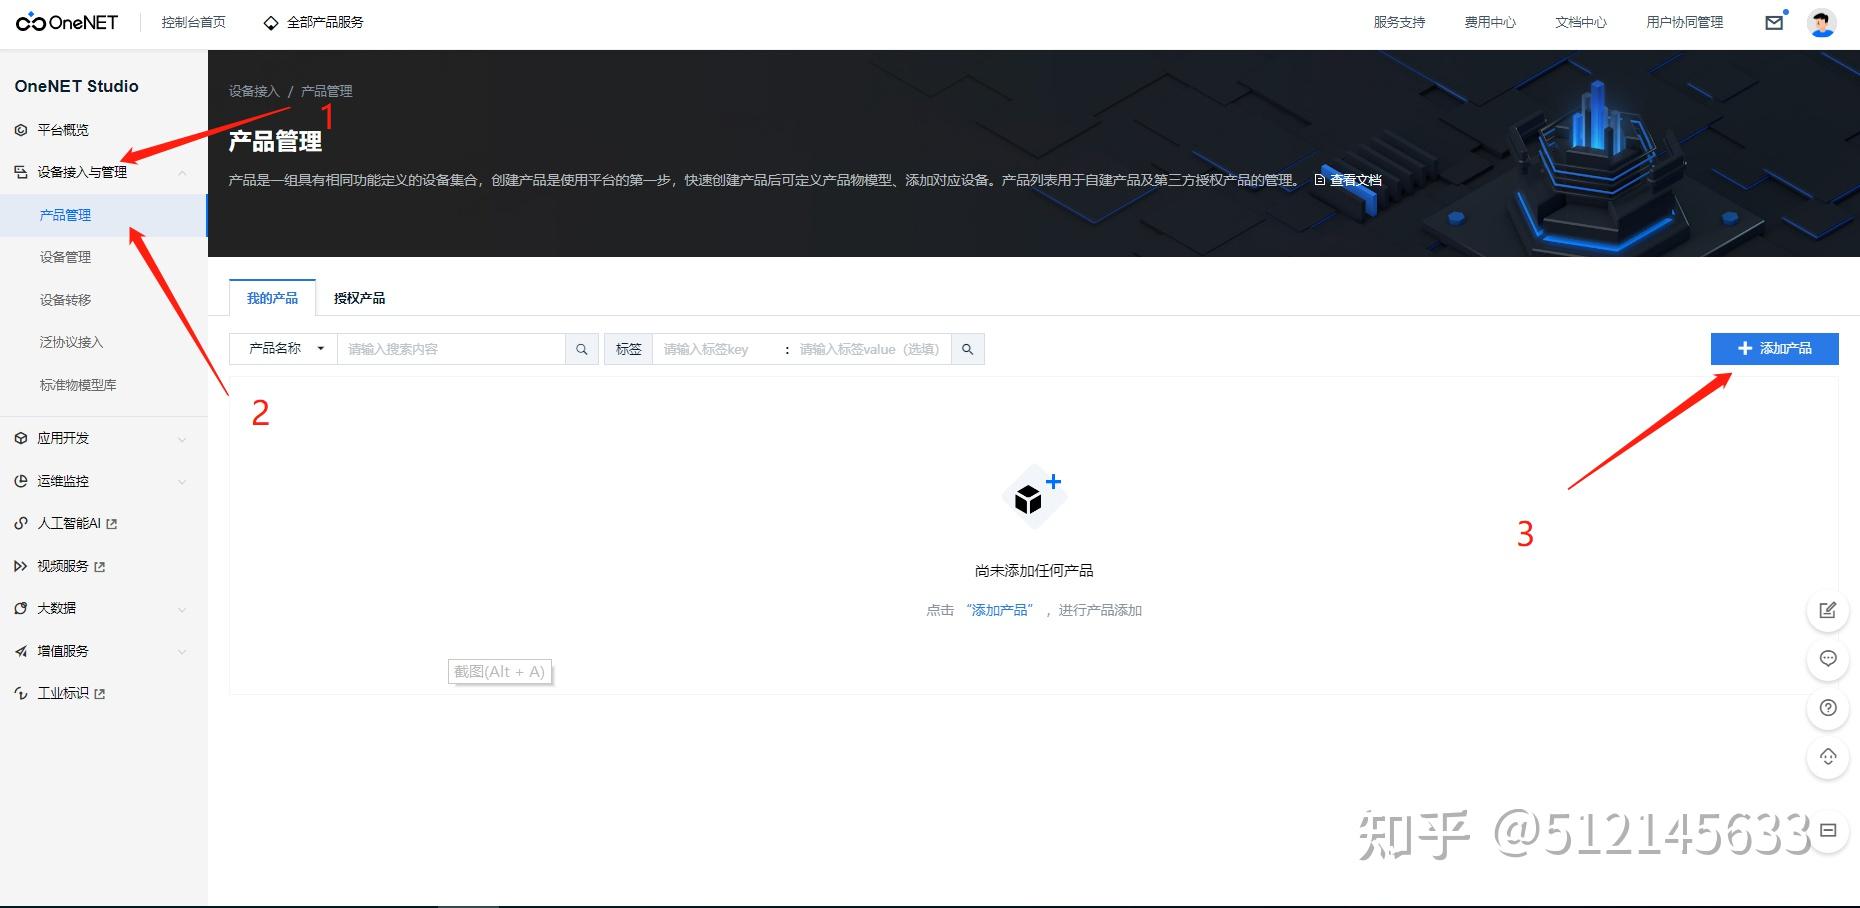Viewport: 1860px width, 908px height.
Task: Open 用户协同管理 in the top bar
Action: click(1685, 22)
